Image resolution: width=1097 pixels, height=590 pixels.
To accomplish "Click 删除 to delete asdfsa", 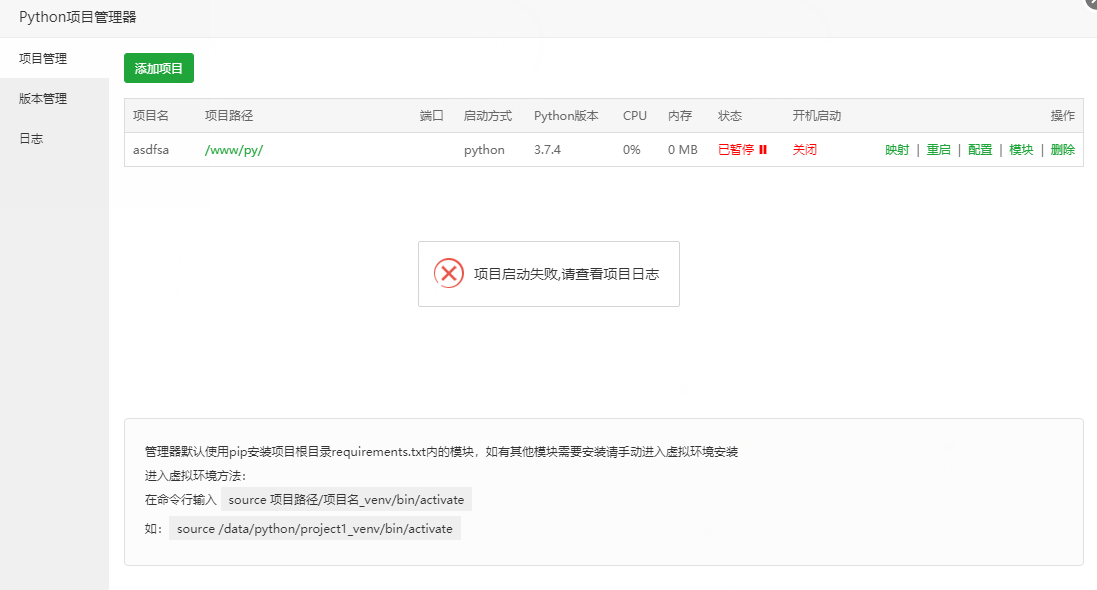I will [x=1063, y=150].
